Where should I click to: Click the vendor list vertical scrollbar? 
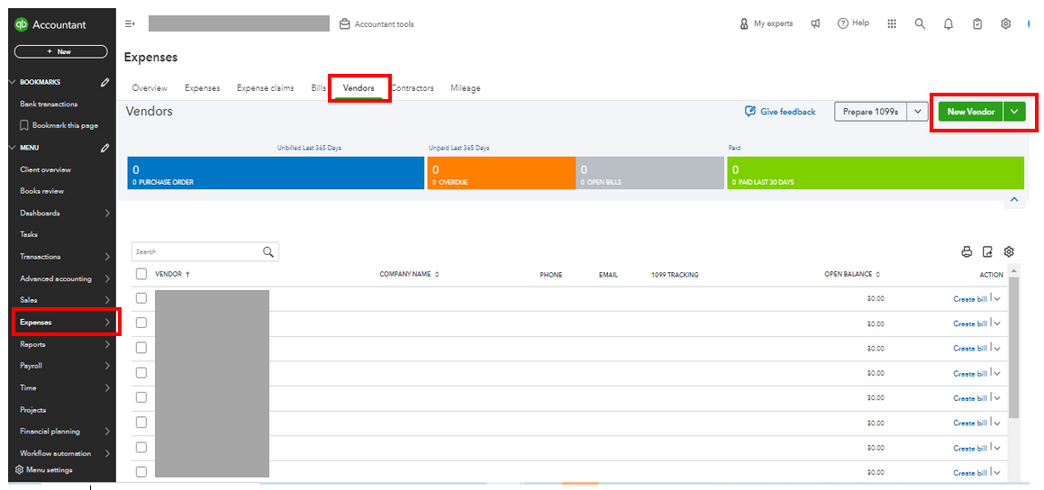click(1014, 347)
